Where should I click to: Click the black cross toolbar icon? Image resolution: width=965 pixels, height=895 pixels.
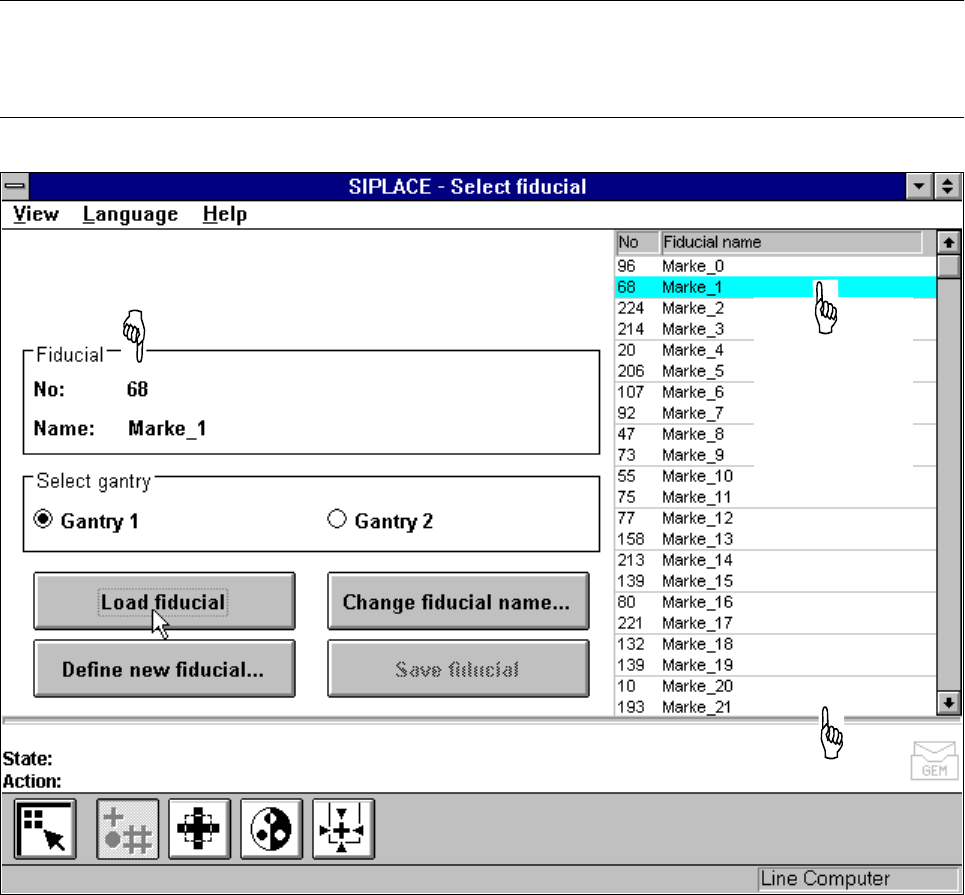tap(199, 829)
